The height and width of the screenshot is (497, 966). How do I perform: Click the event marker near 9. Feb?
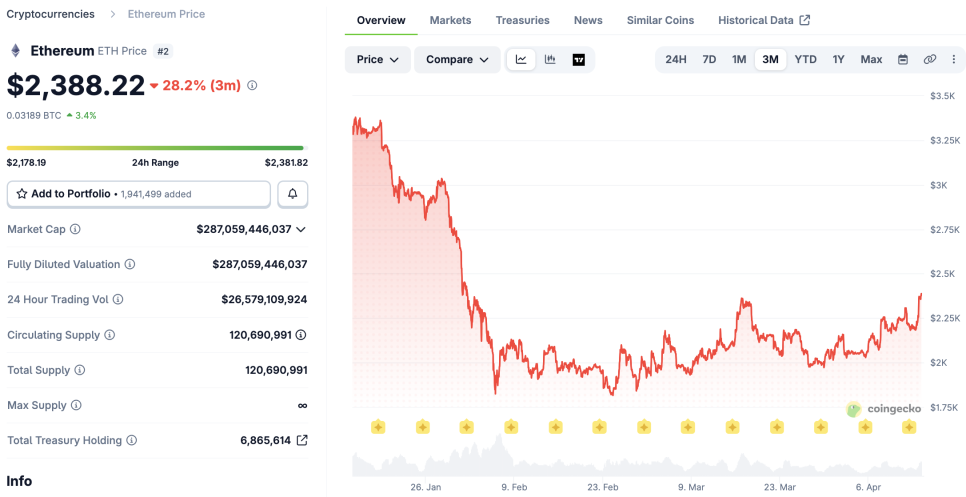[x=511, y=427]
